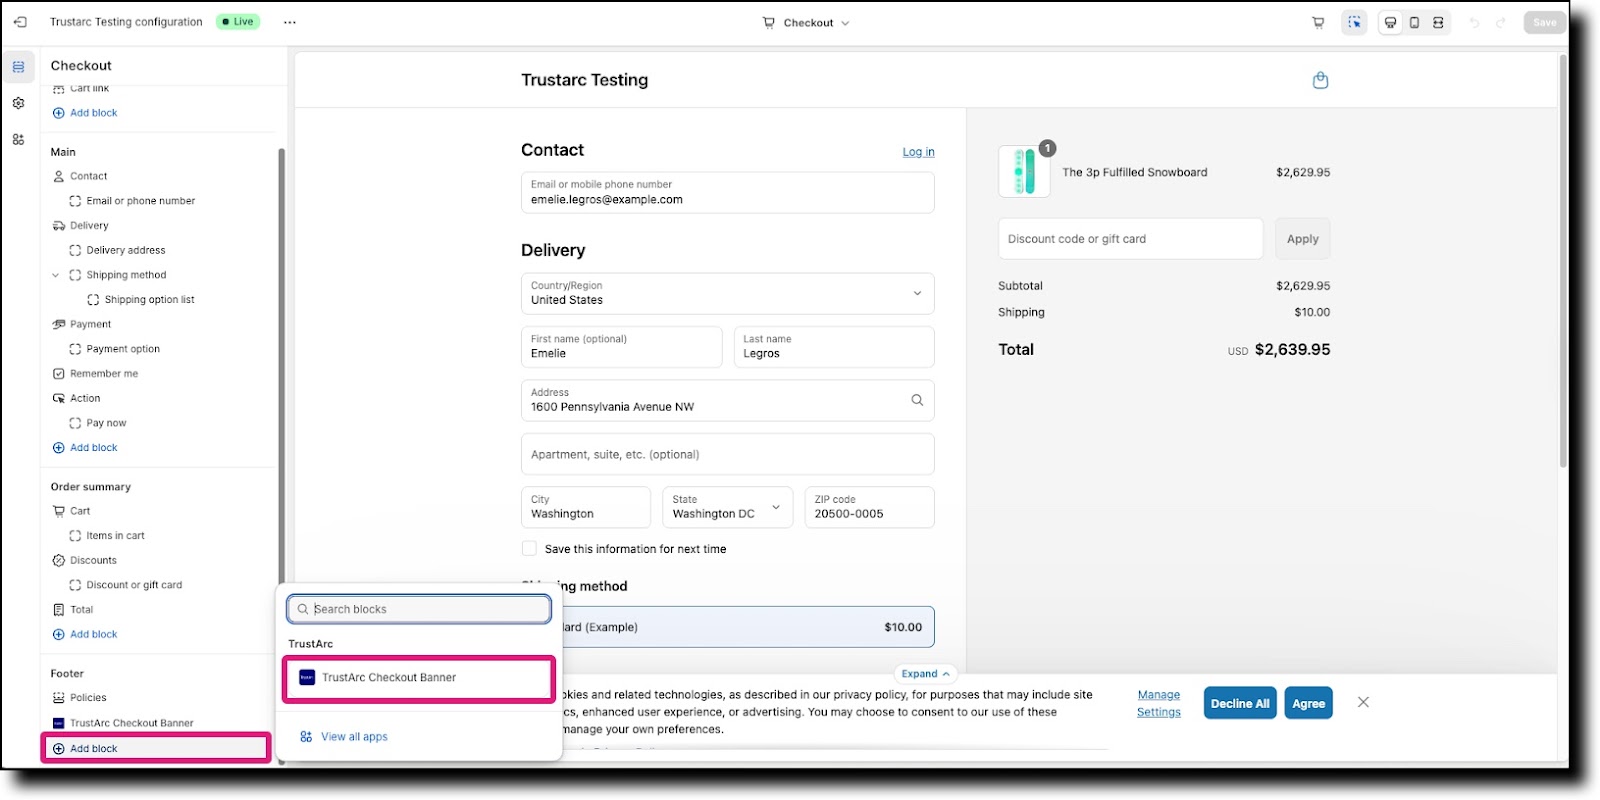Switch to mobile preview icon
The width and height of the screenshot is (1600, 800).
(1414, 22)
